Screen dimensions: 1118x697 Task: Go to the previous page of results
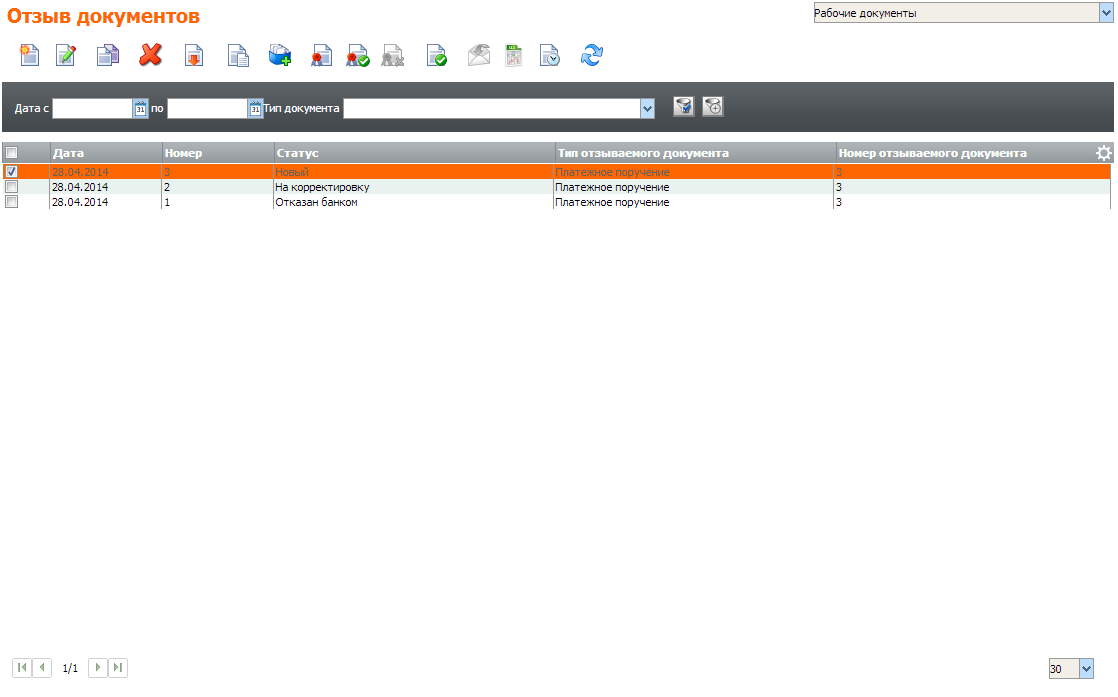coord(42,668)
